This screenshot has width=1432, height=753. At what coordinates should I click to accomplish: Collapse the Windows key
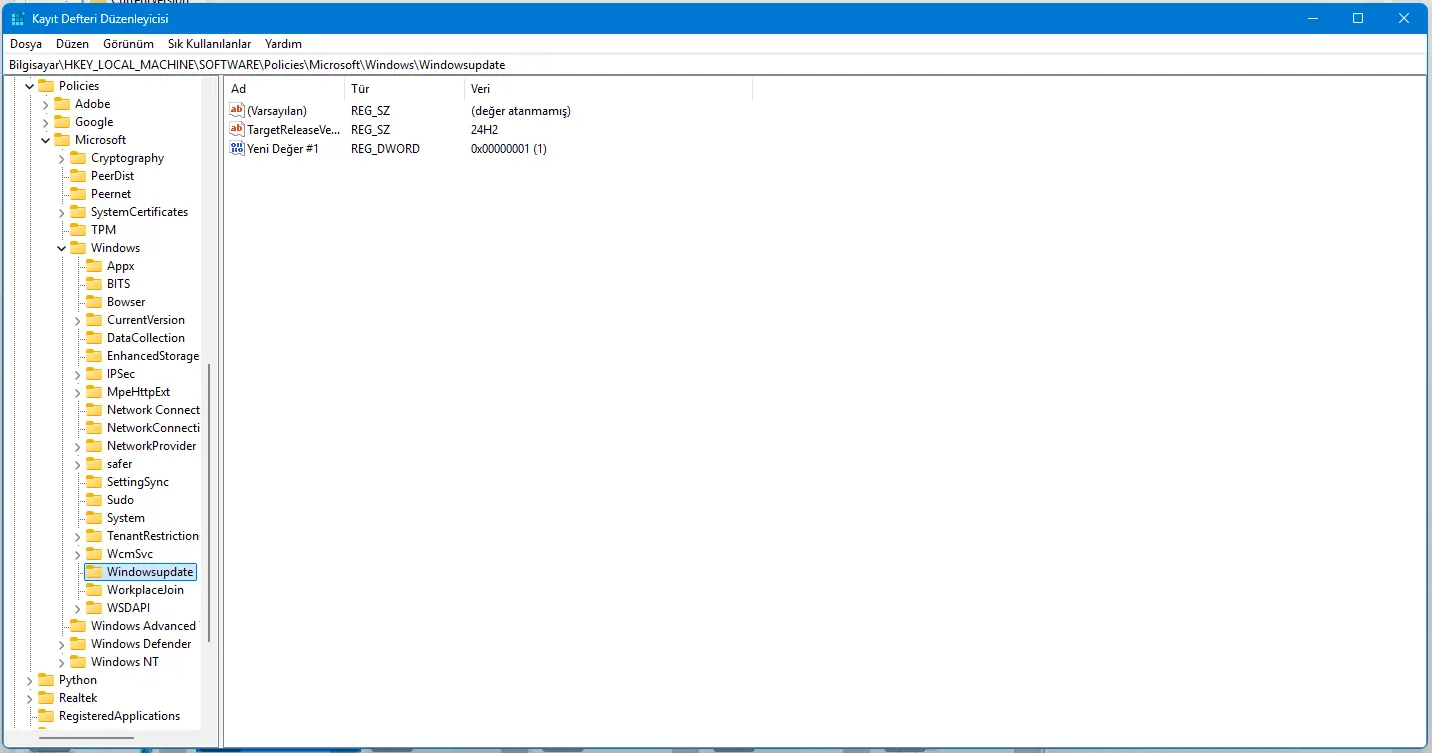62,248
